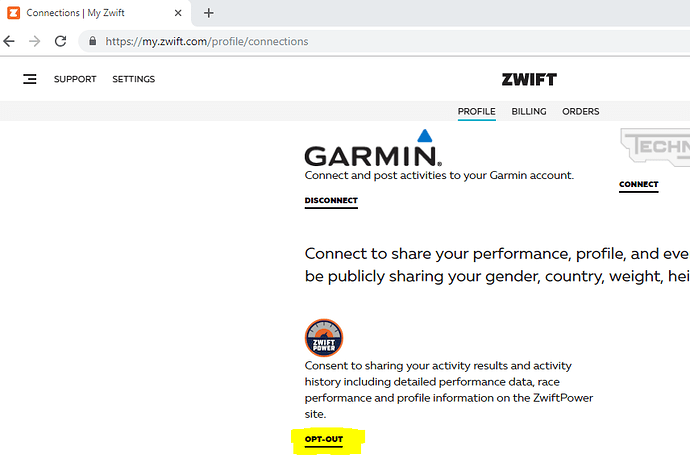Image resolution: width=690 pixels, height=470 pixels.
Task: Disconnect the Garmin account
Action: point(331,201)
